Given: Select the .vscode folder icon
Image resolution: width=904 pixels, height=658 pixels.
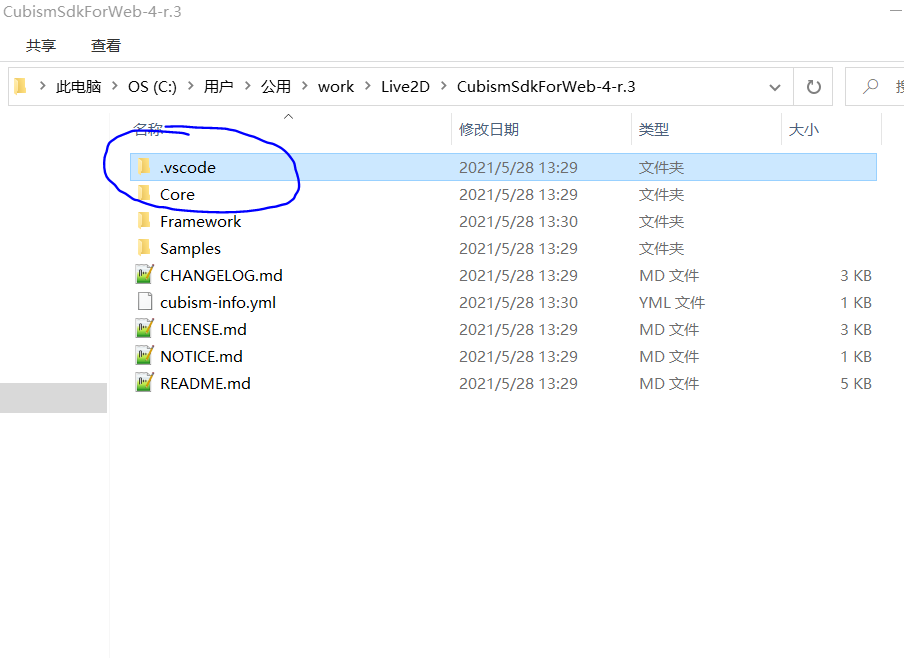Looking at the screenshot, I should [144, 167].
